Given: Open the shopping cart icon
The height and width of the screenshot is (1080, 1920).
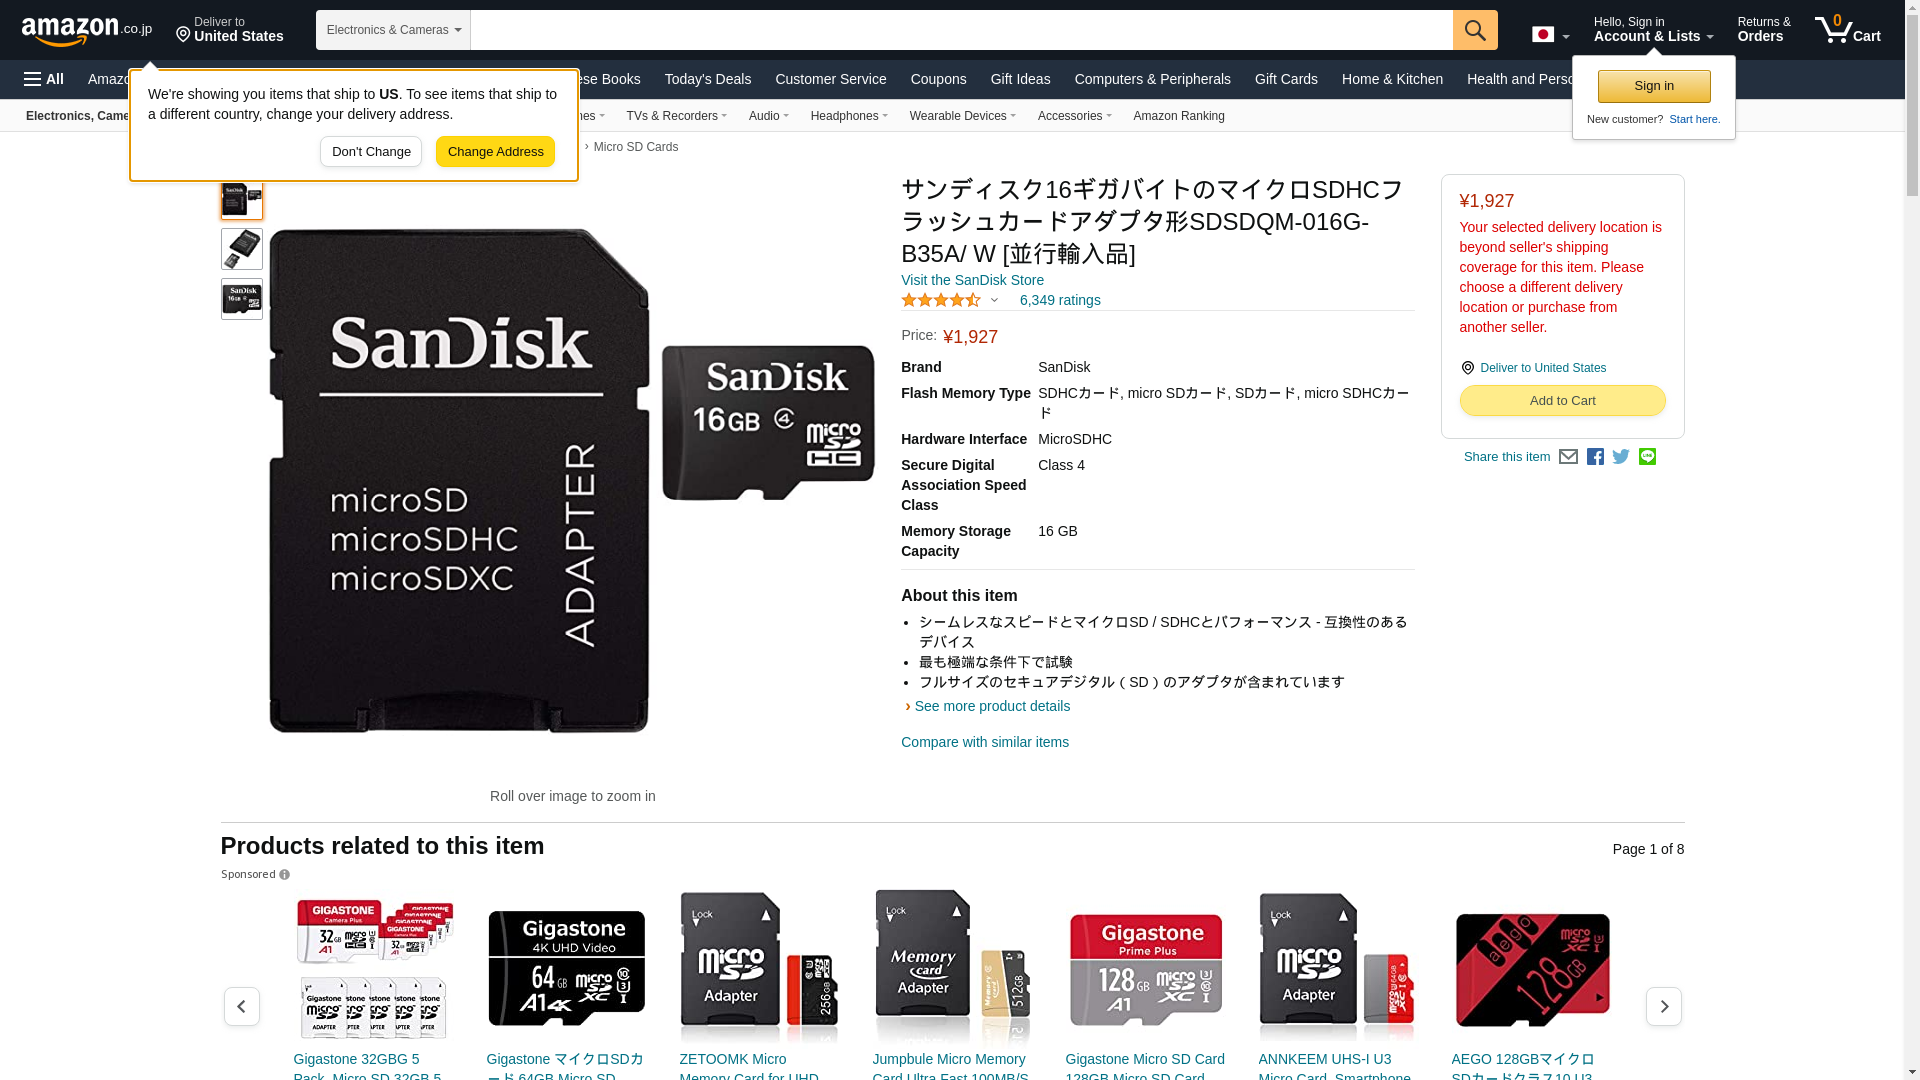Looking at the screenshot, I should tap(1848, 29).
